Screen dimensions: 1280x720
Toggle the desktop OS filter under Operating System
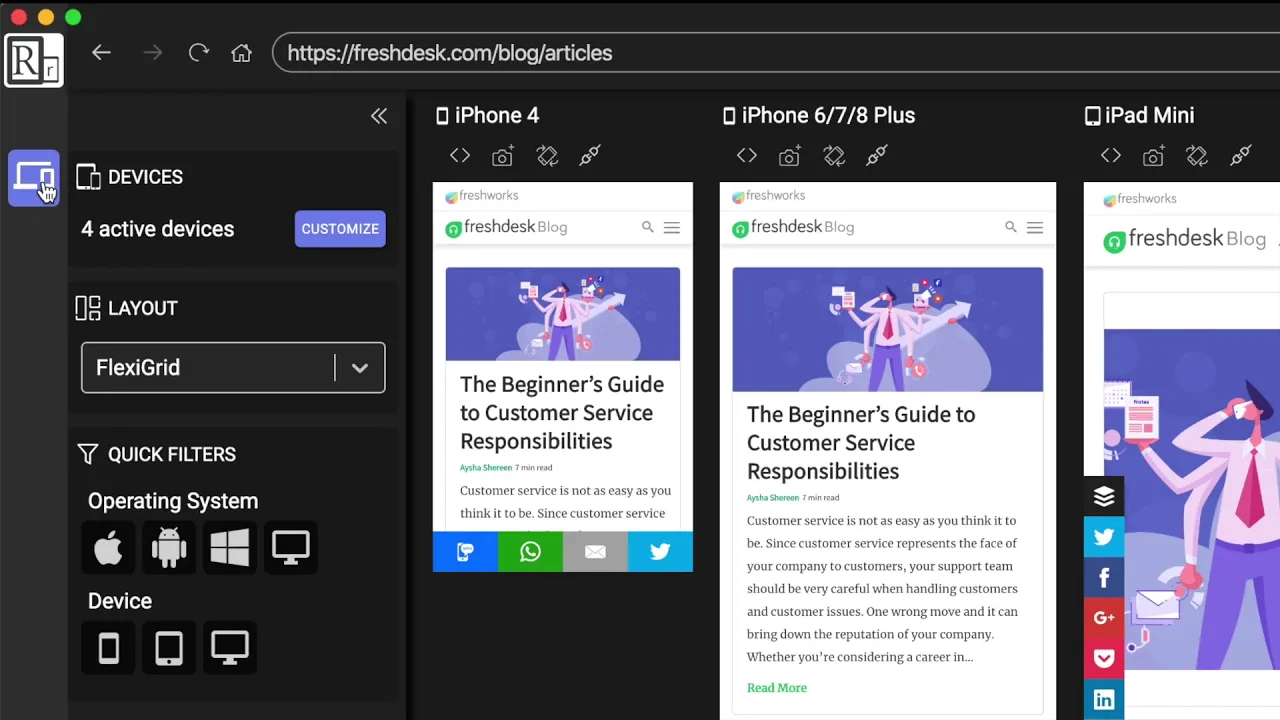pos(291,548)
